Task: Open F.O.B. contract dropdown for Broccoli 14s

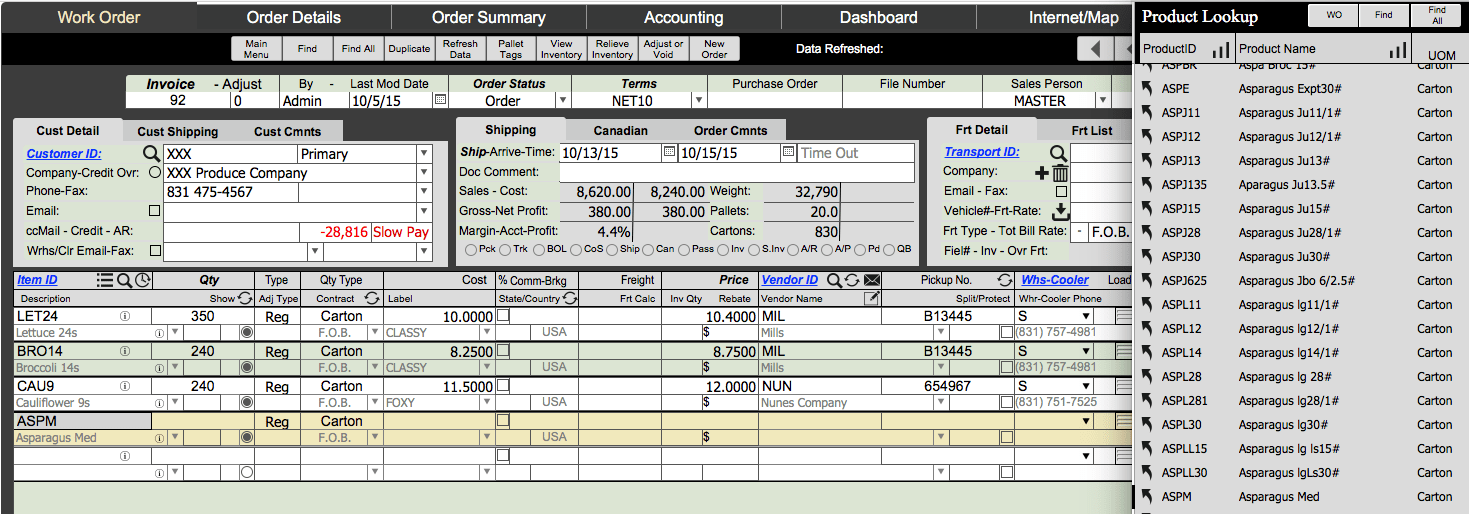Action: click(375, 367)
